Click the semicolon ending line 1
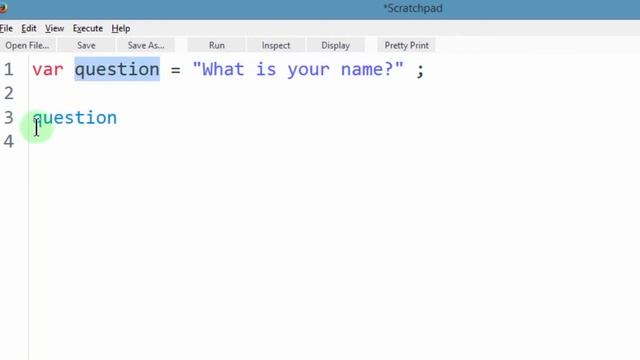This screenshot has width=640, height=360. pos(420,71)
